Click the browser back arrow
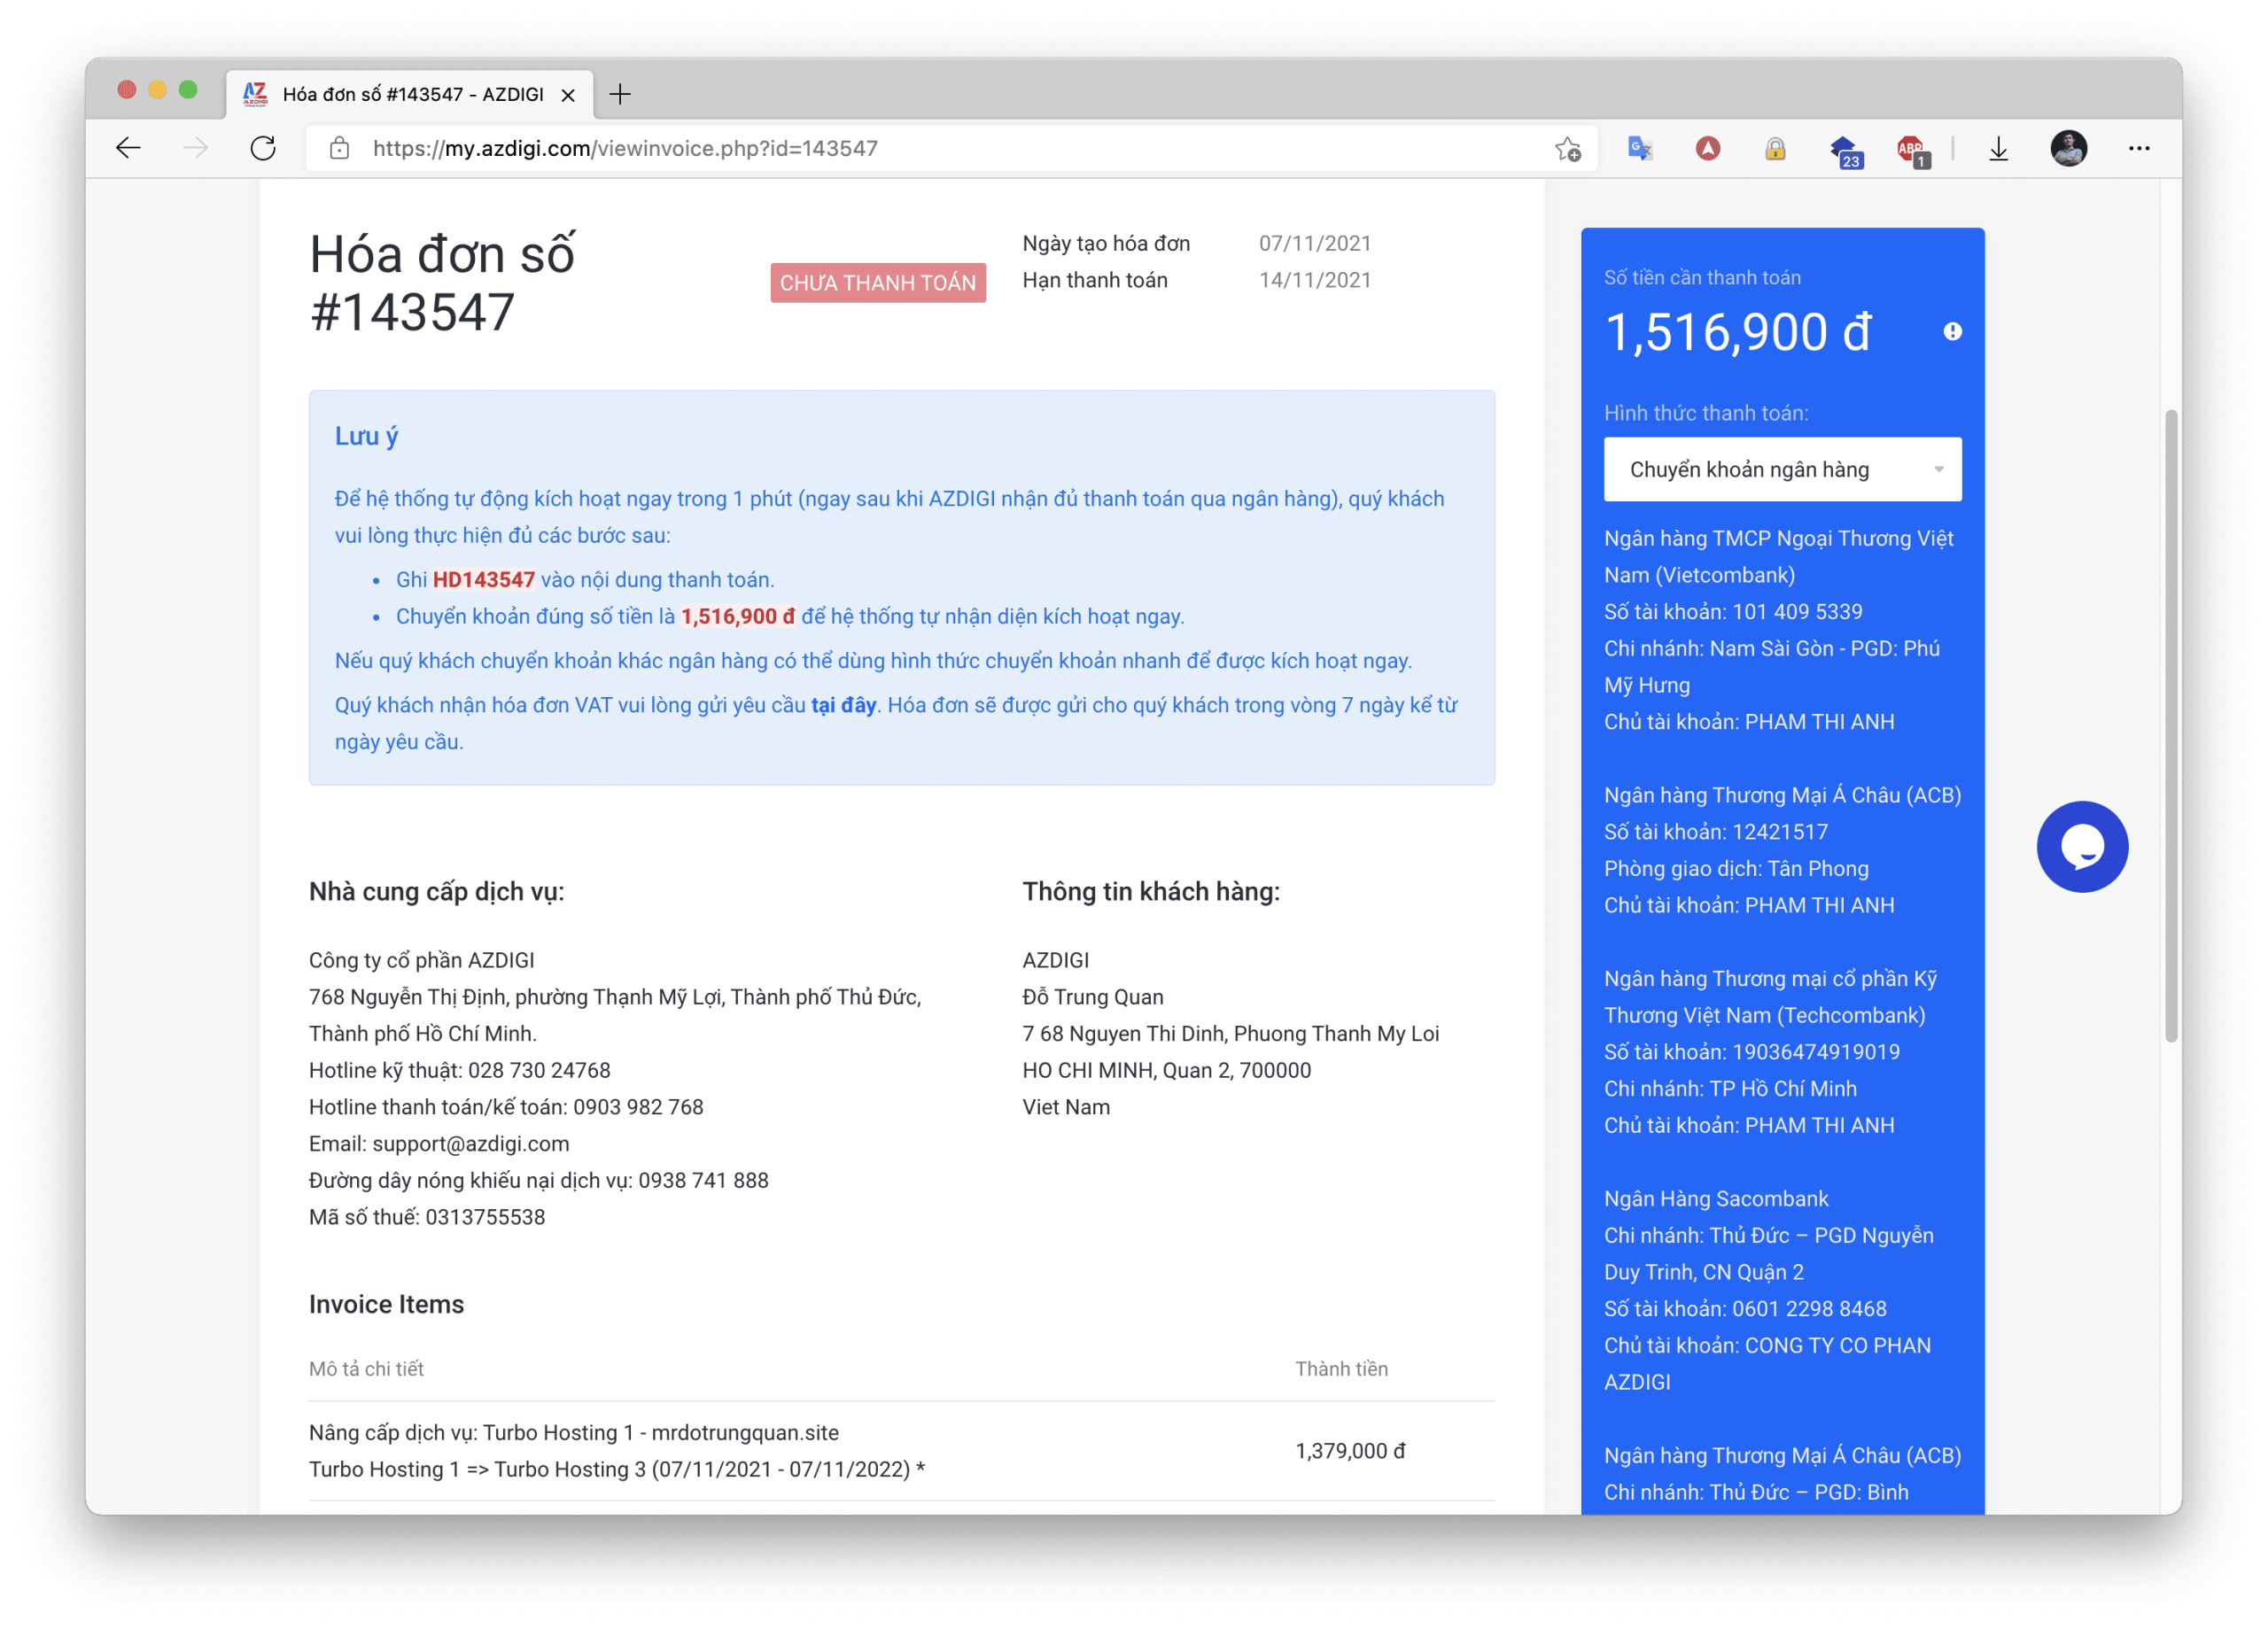The height and width of the screenshot is (1628, 2268). 128,148
